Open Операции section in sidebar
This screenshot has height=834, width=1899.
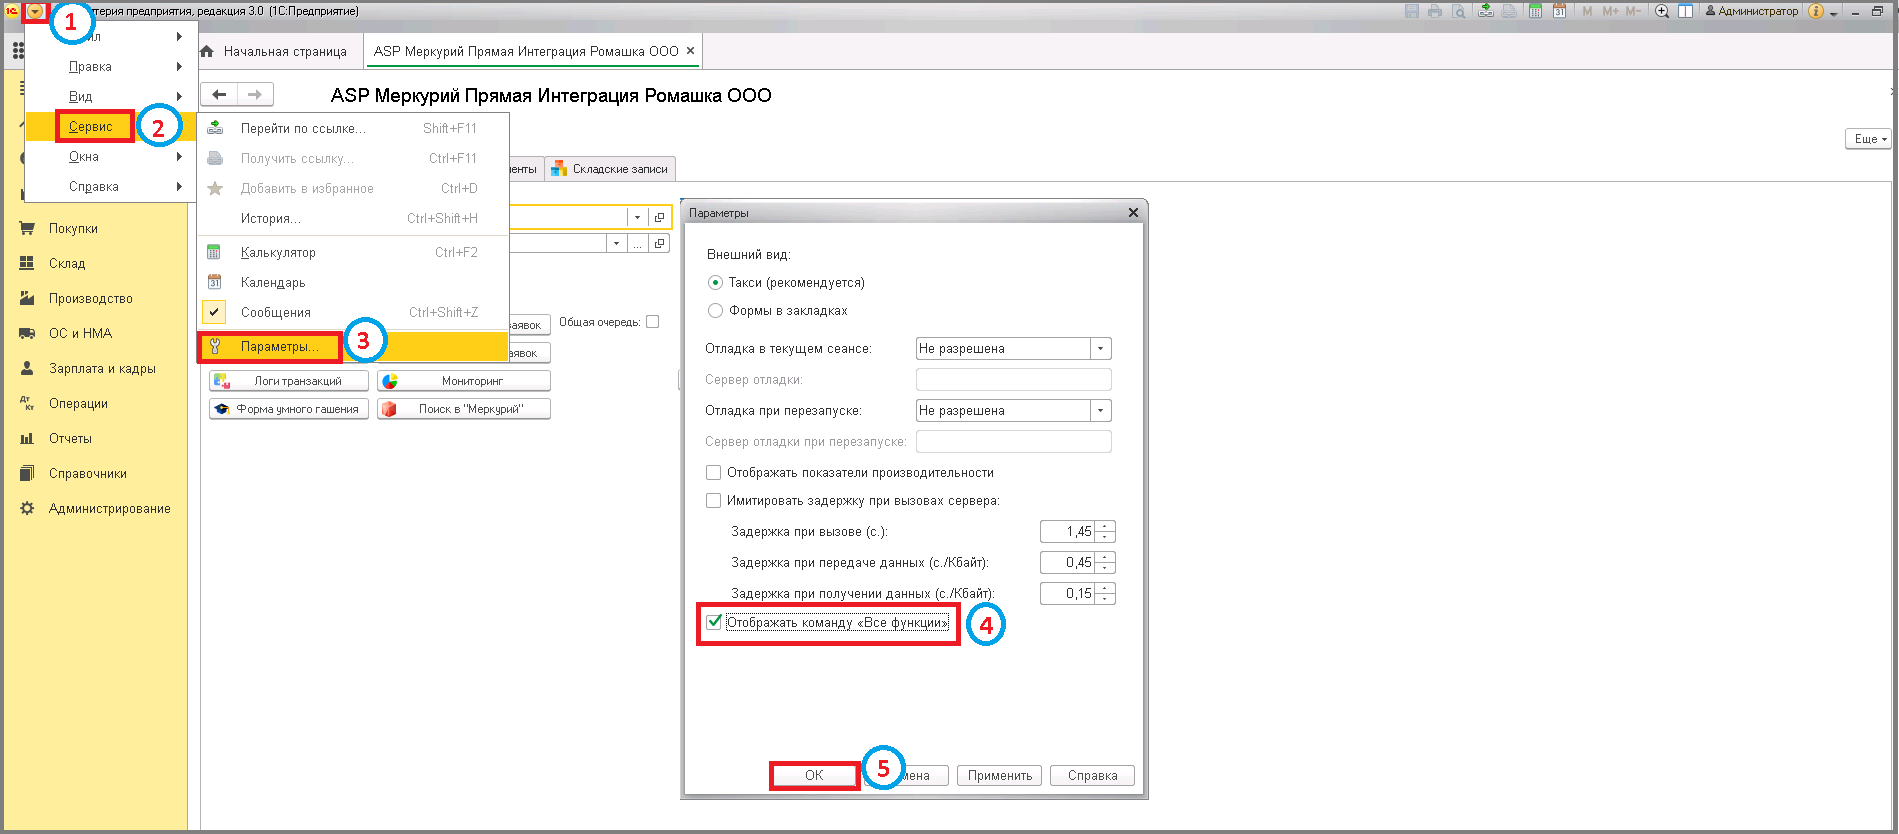pyautogui.click(x=78, y=403)
